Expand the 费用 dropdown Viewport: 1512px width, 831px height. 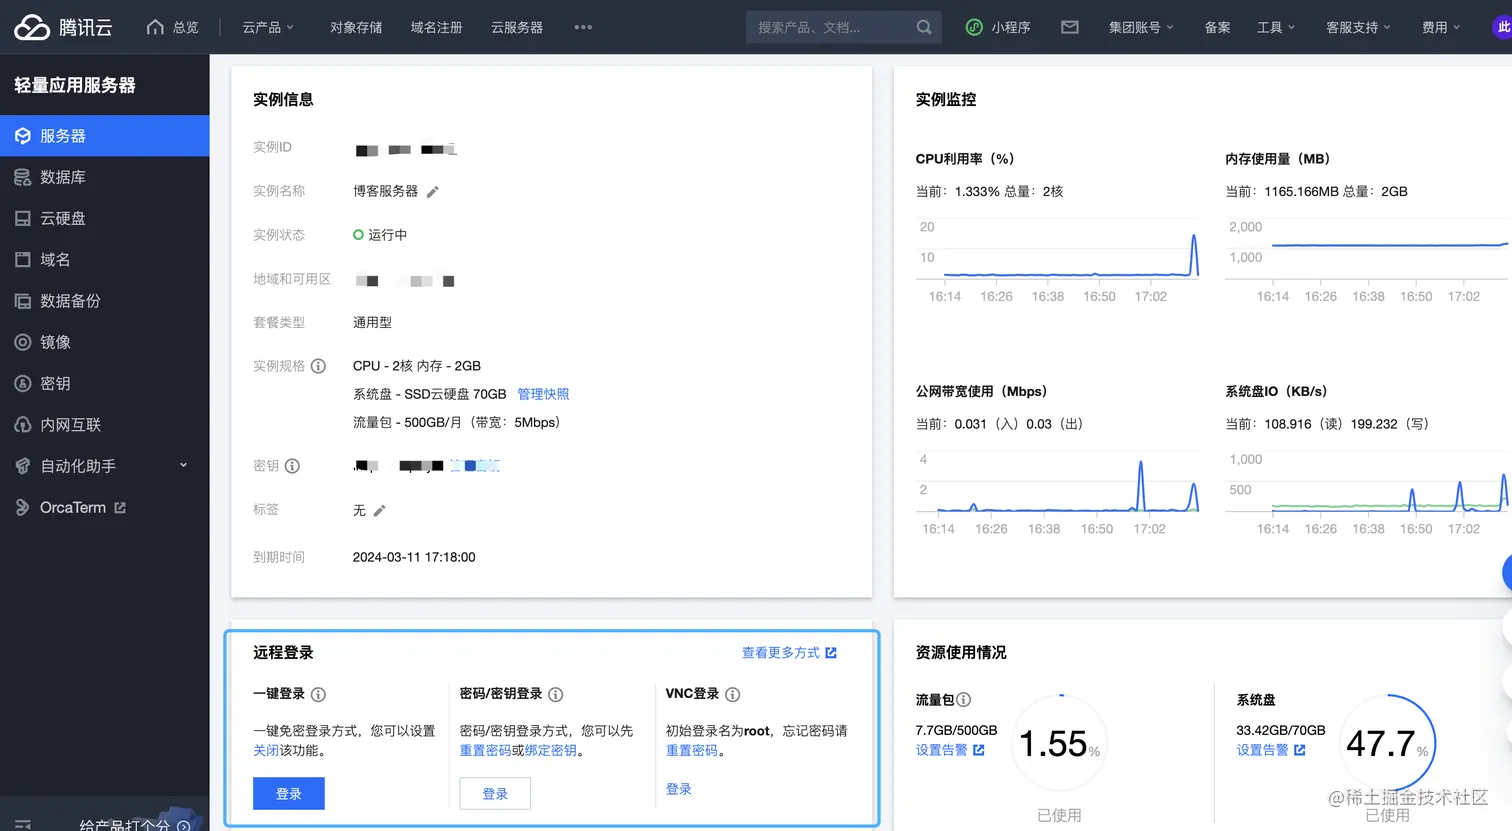coord(1441,27)
